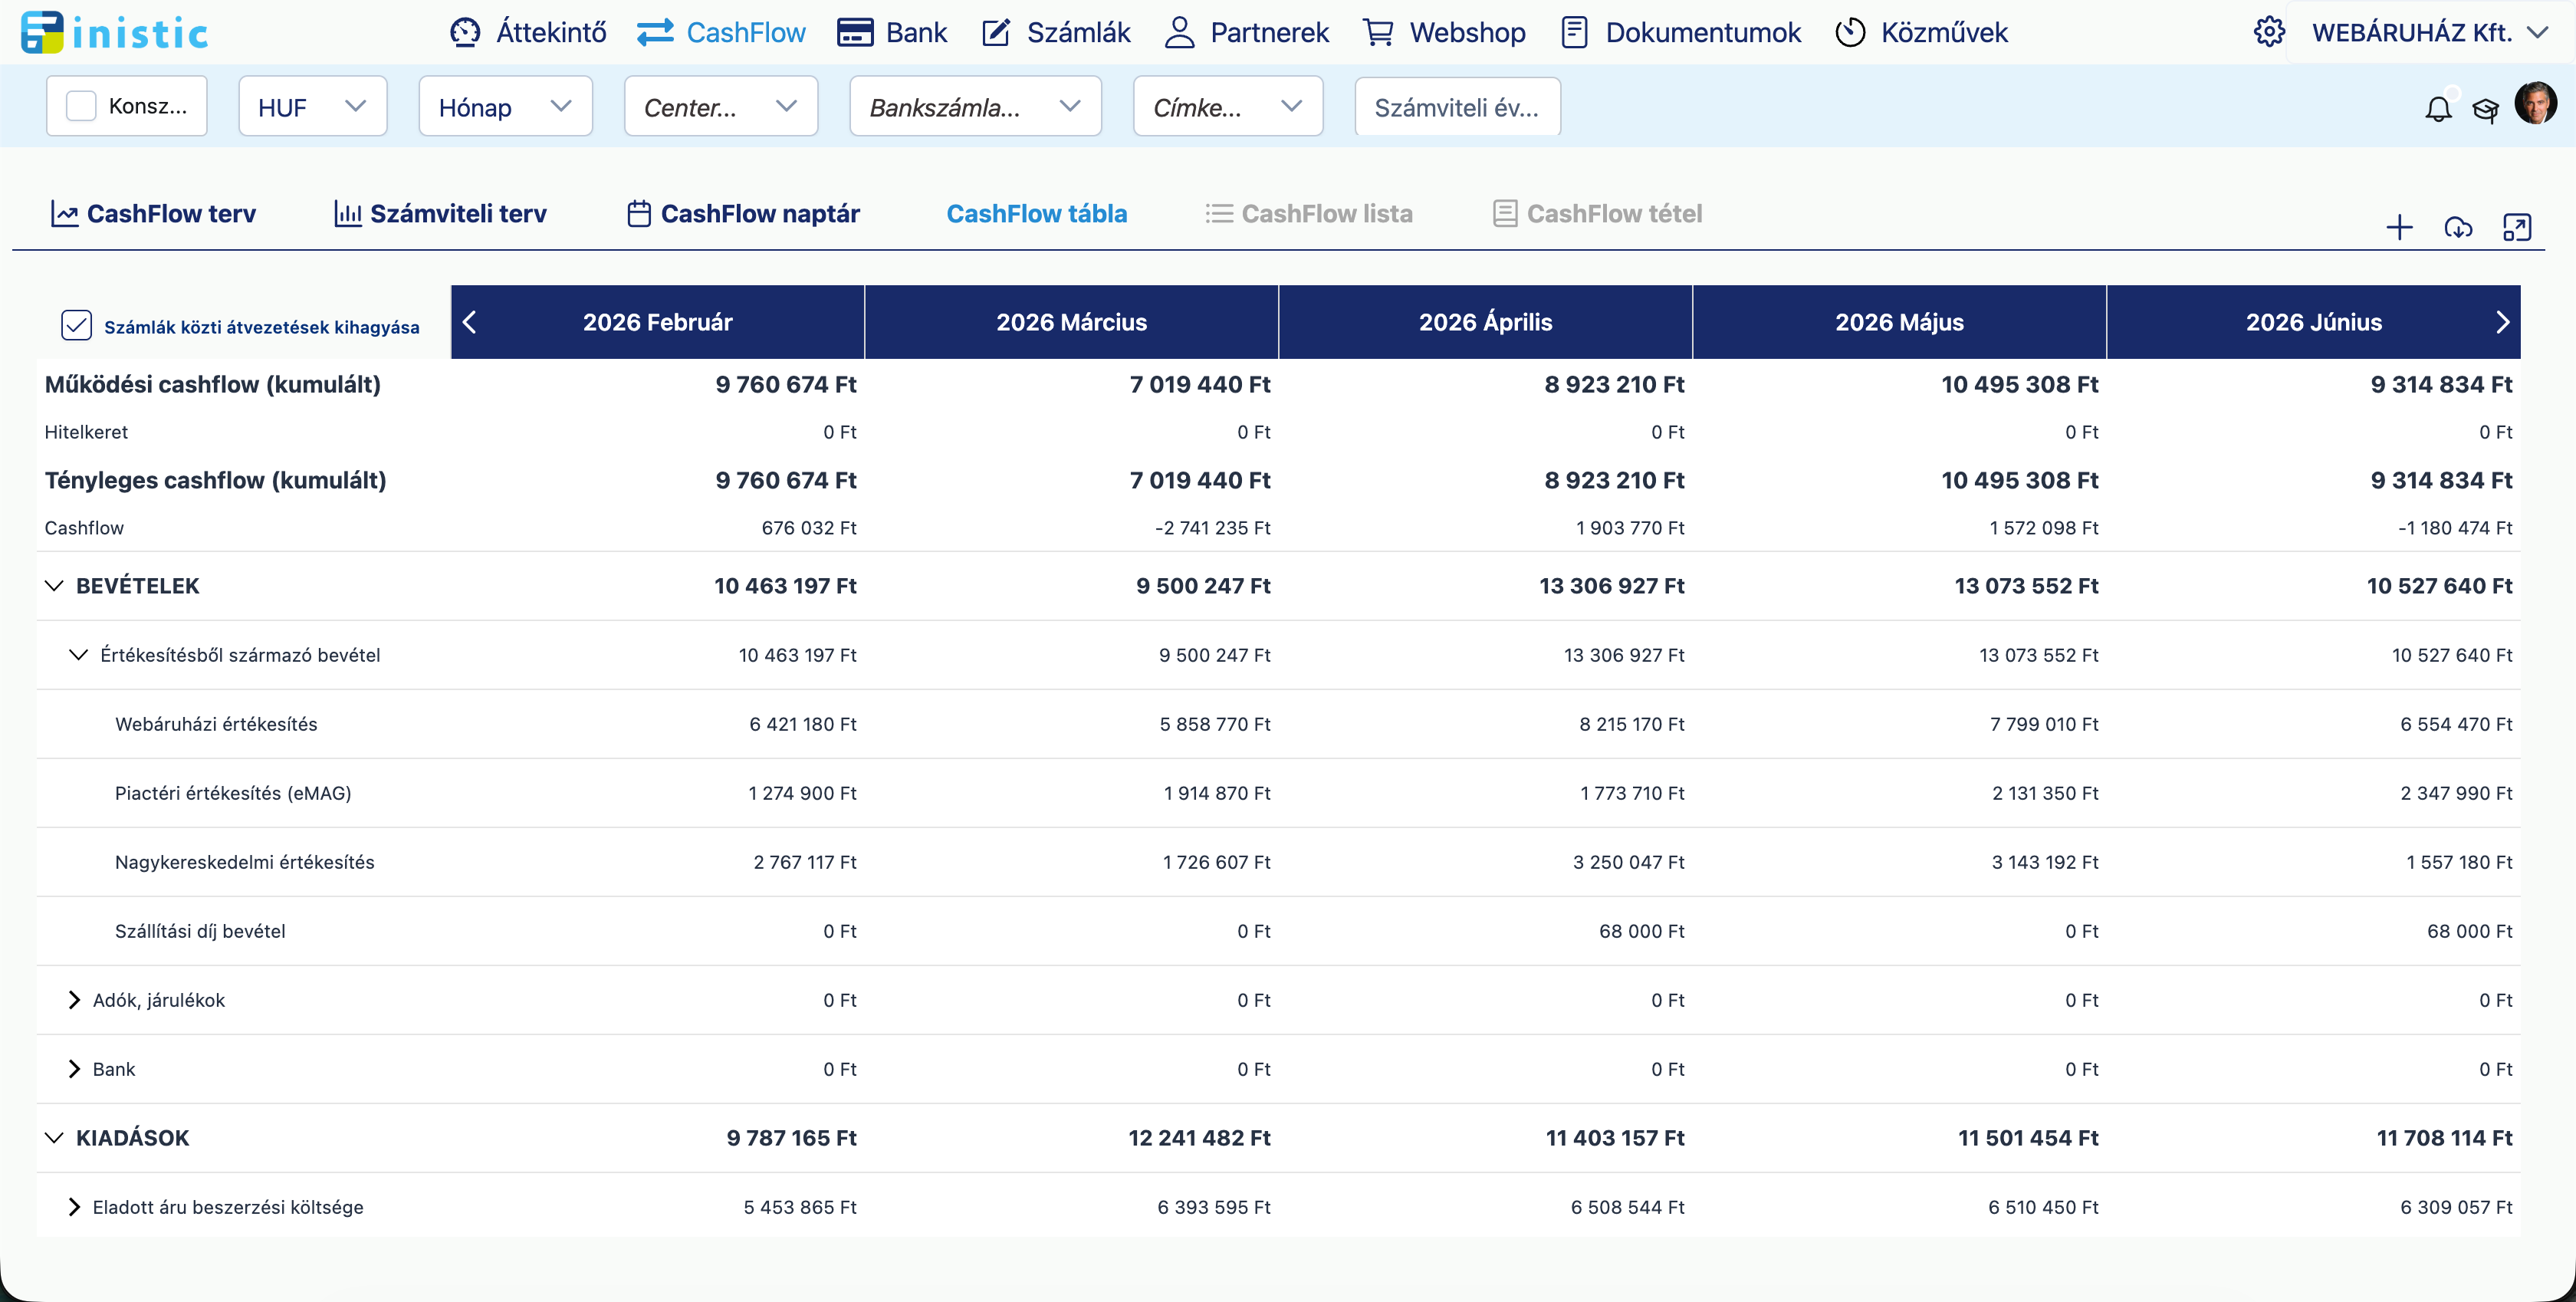Screen dimensions: 2576x1302
Task: Go to next month with right arrow
Action: point(2502,322)
